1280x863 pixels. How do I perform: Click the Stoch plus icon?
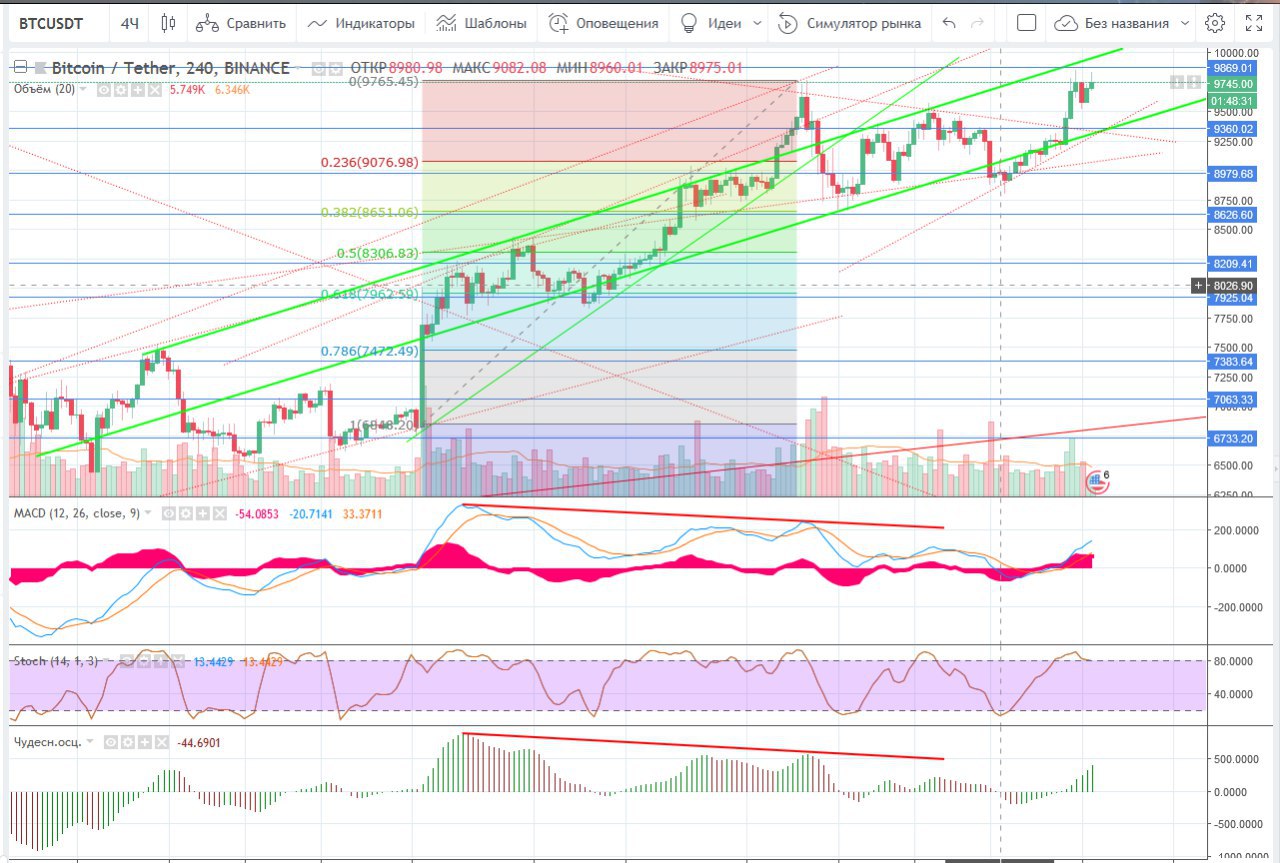tap(162, 661)
